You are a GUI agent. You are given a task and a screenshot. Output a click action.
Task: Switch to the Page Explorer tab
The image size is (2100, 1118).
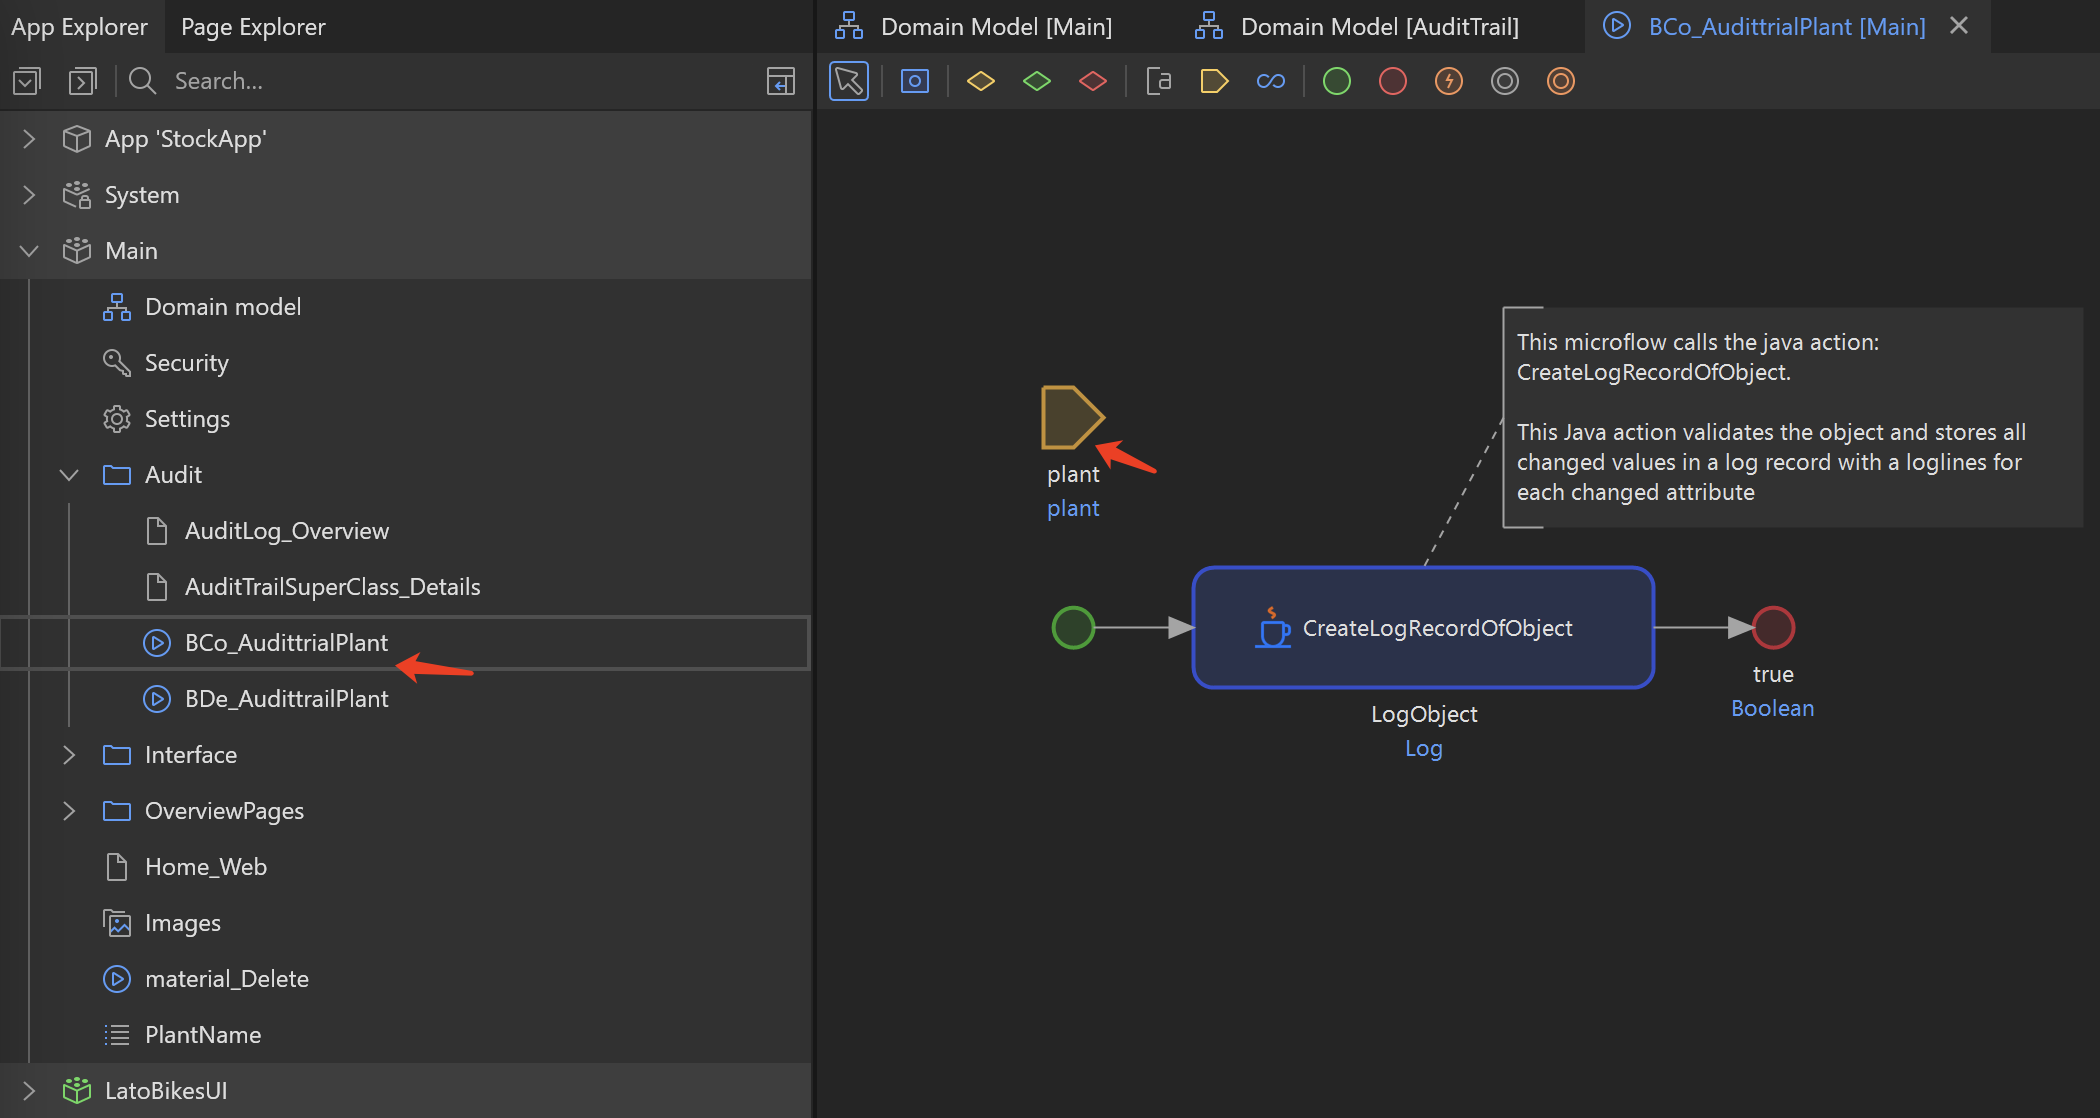(253, 27)
